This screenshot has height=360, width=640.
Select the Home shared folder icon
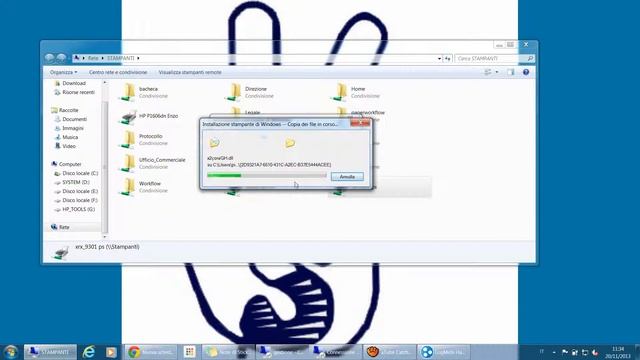tap(340, 92)
